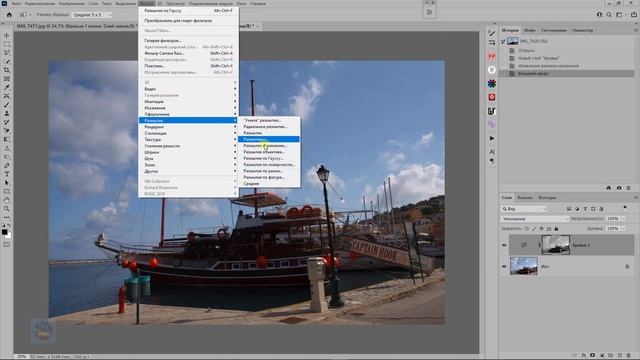The height and width of the screenshot is (360, 640).
Task: Open the Paragraph panel icon
Action: point(492,161)
